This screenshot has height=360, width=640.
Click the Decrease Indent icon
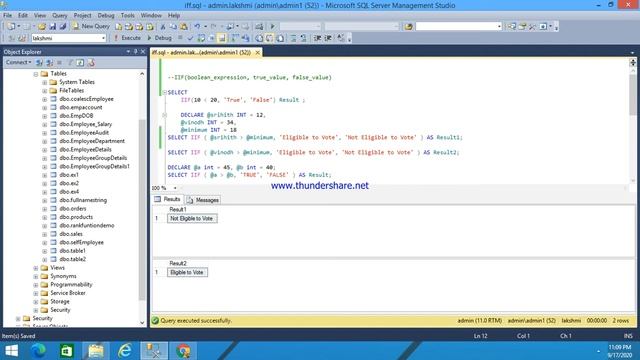click(317, 38)
